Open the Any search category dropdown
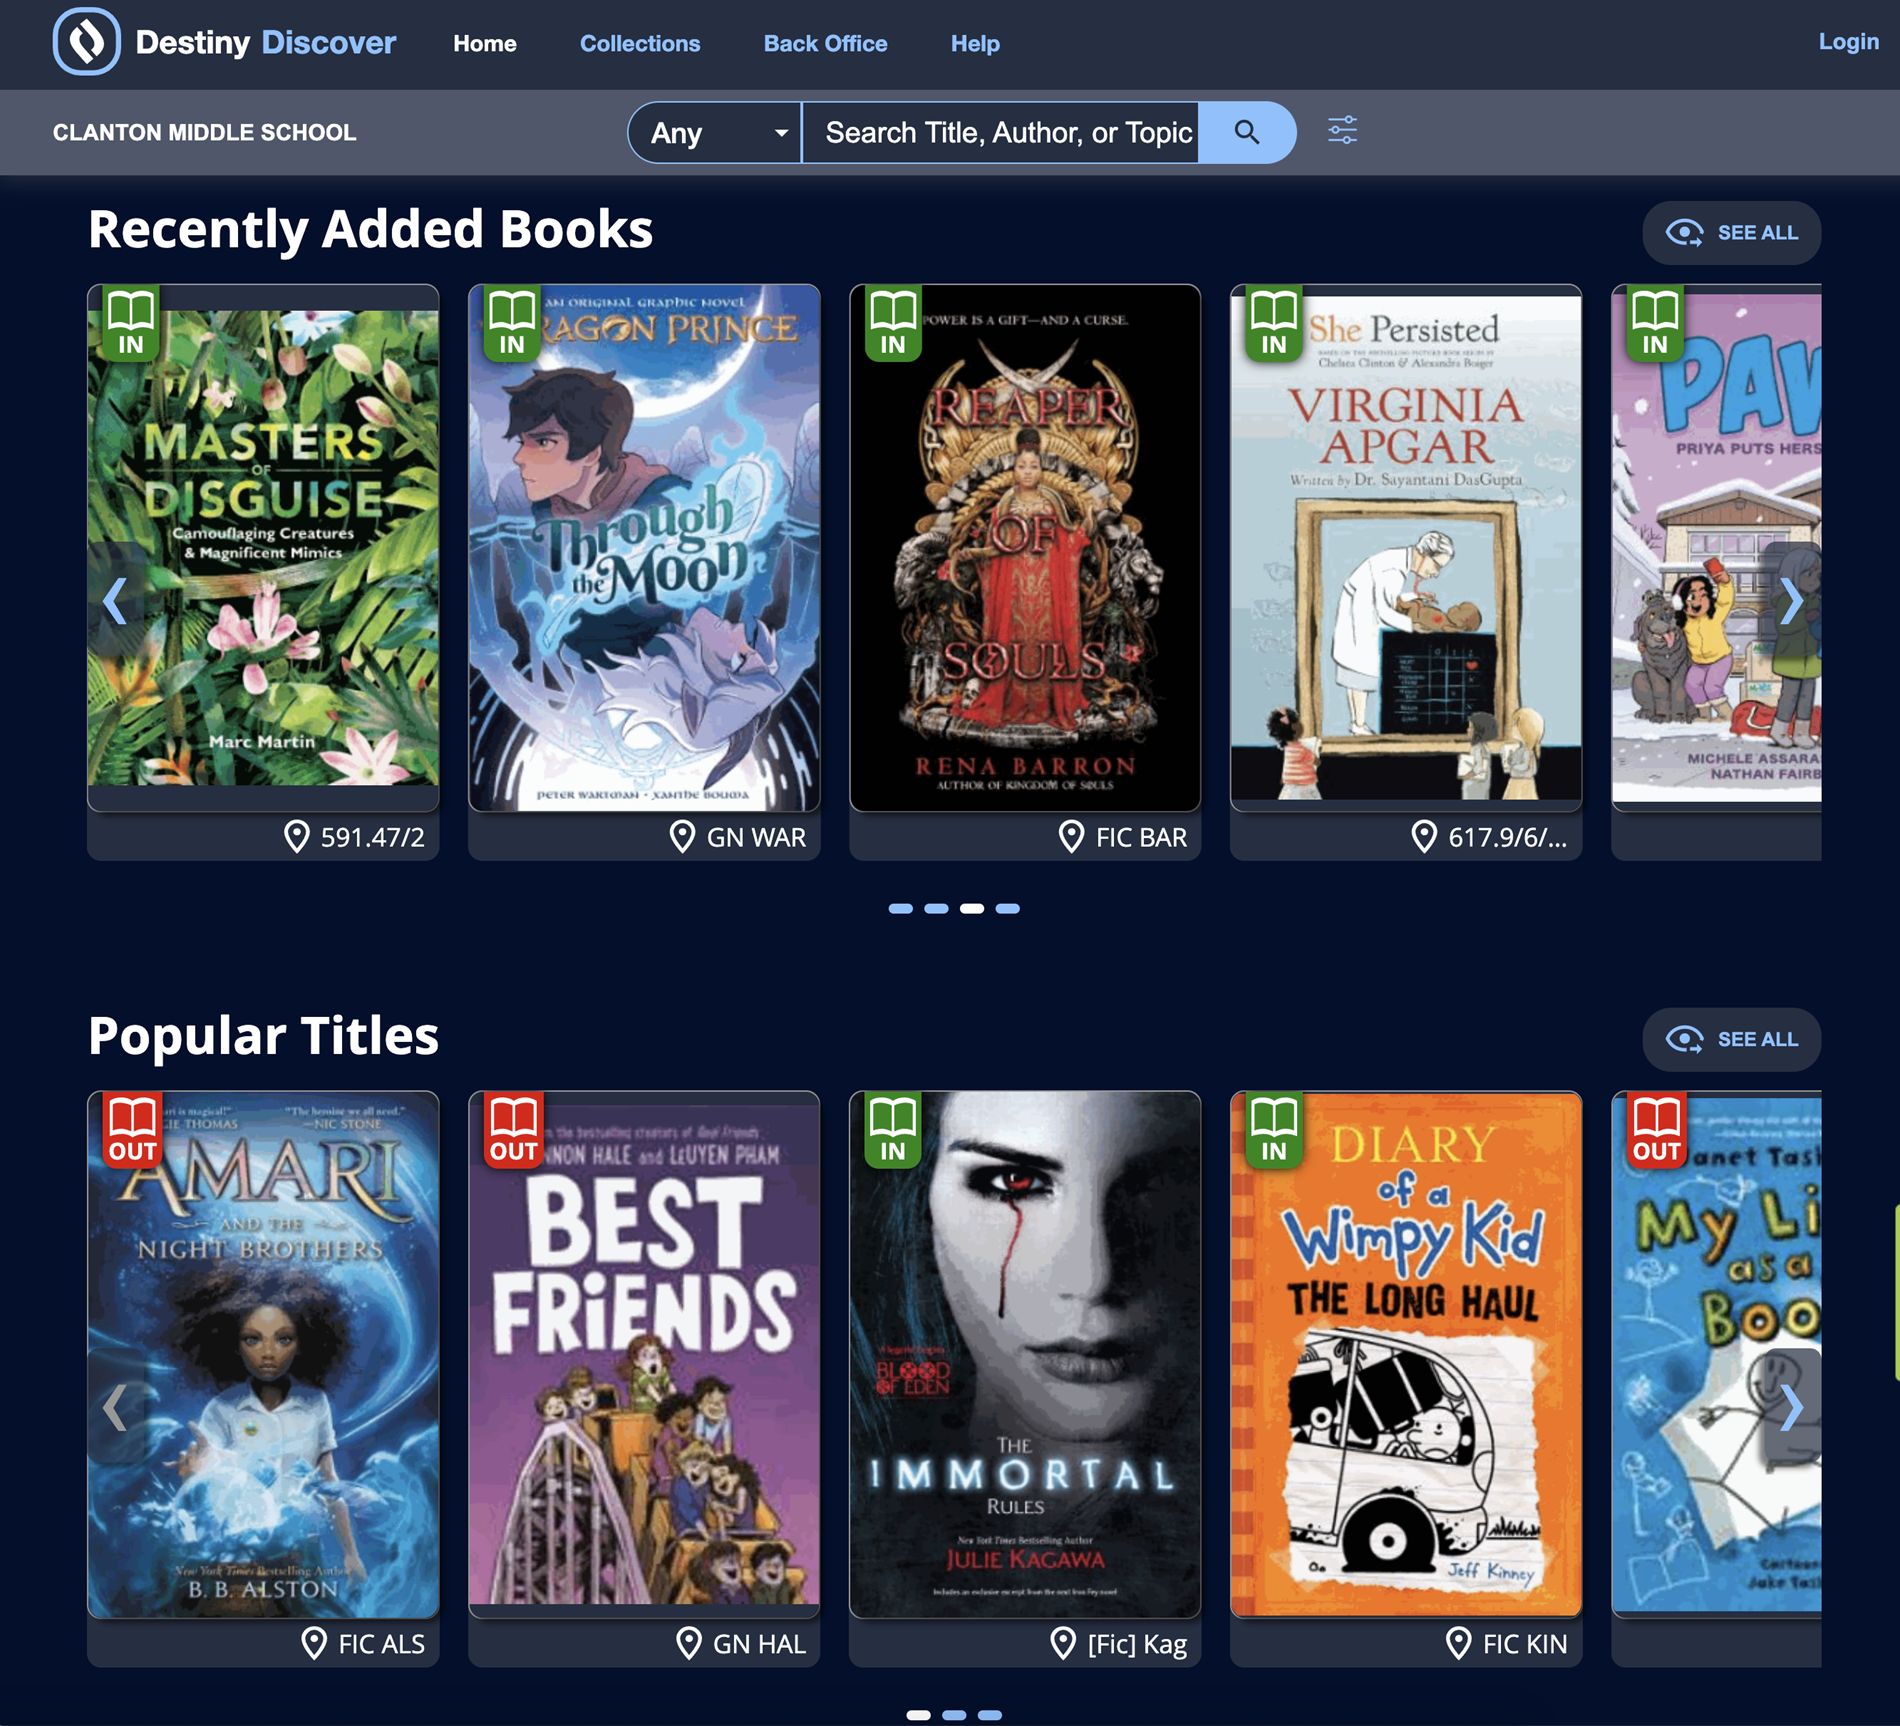 tap(713, 132)
